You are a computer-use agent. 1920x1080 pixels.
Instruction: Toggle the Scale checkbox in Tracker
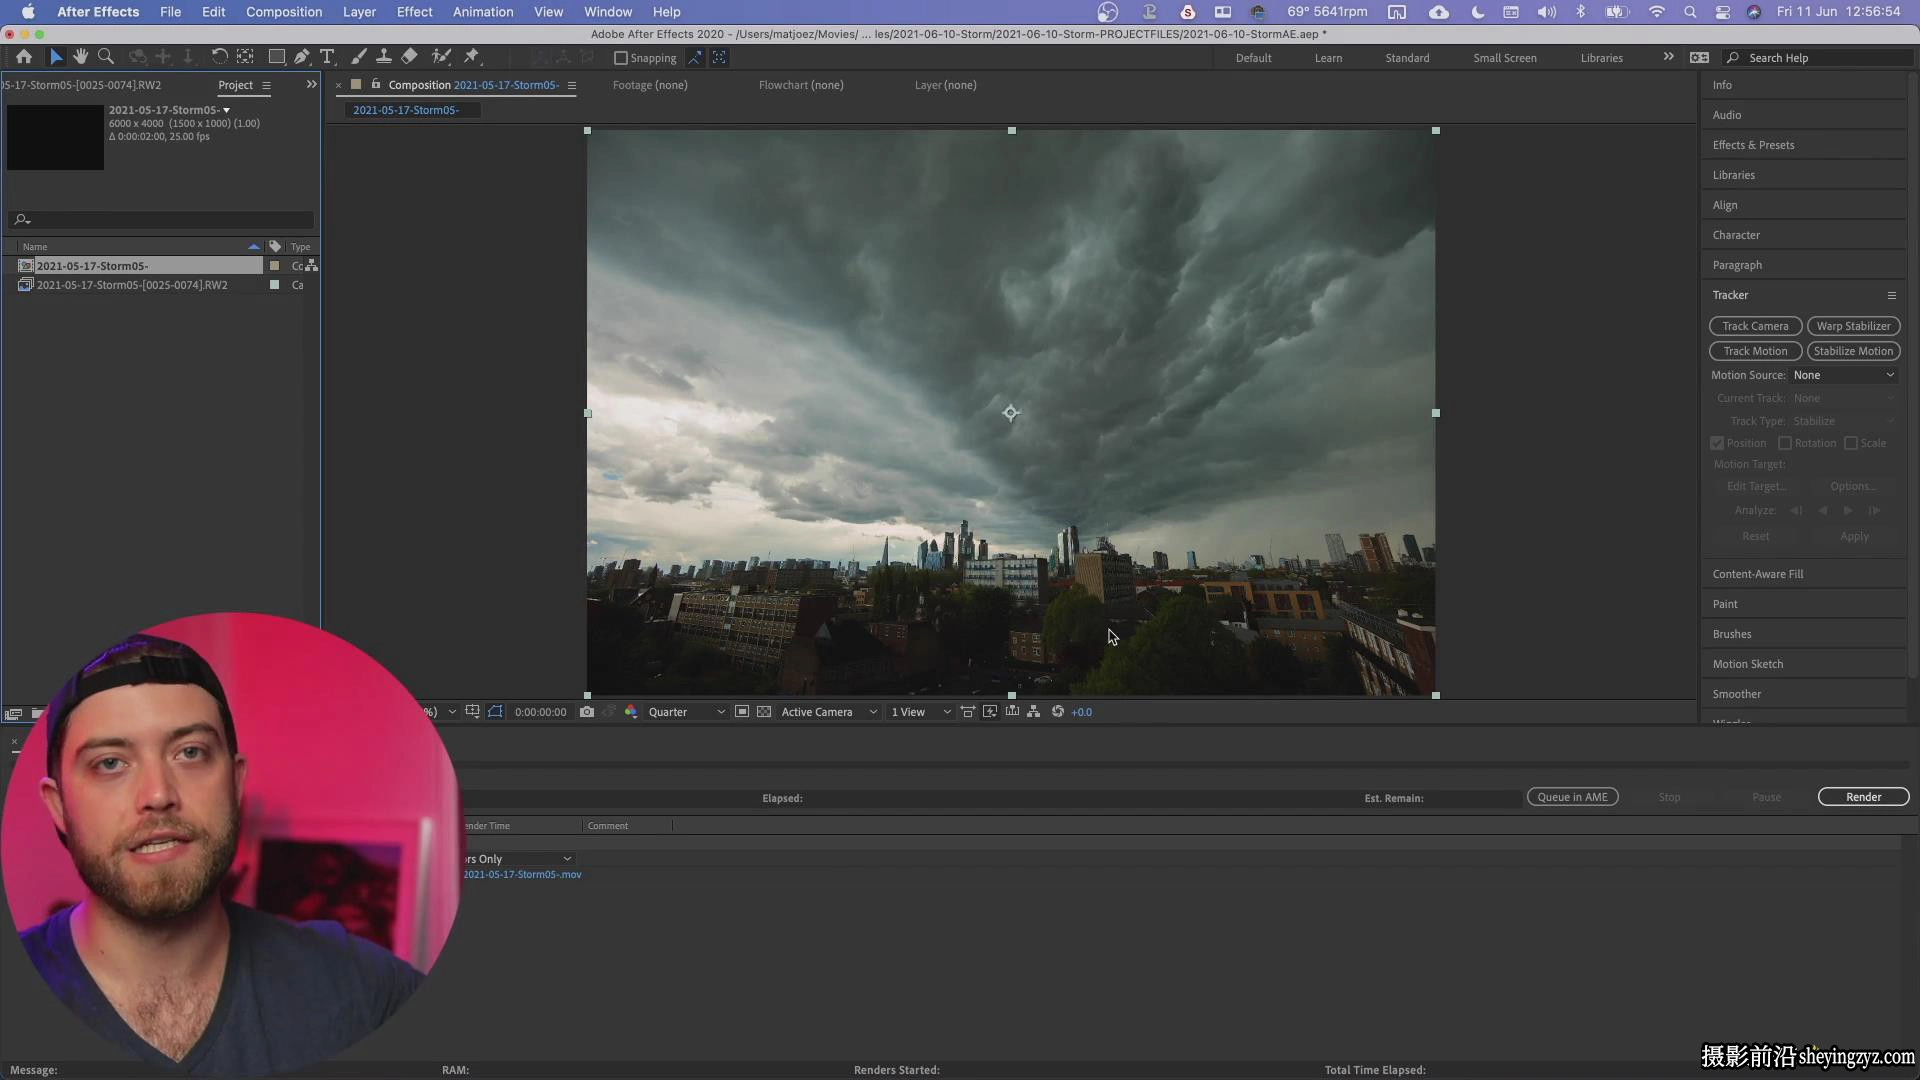1851,443
